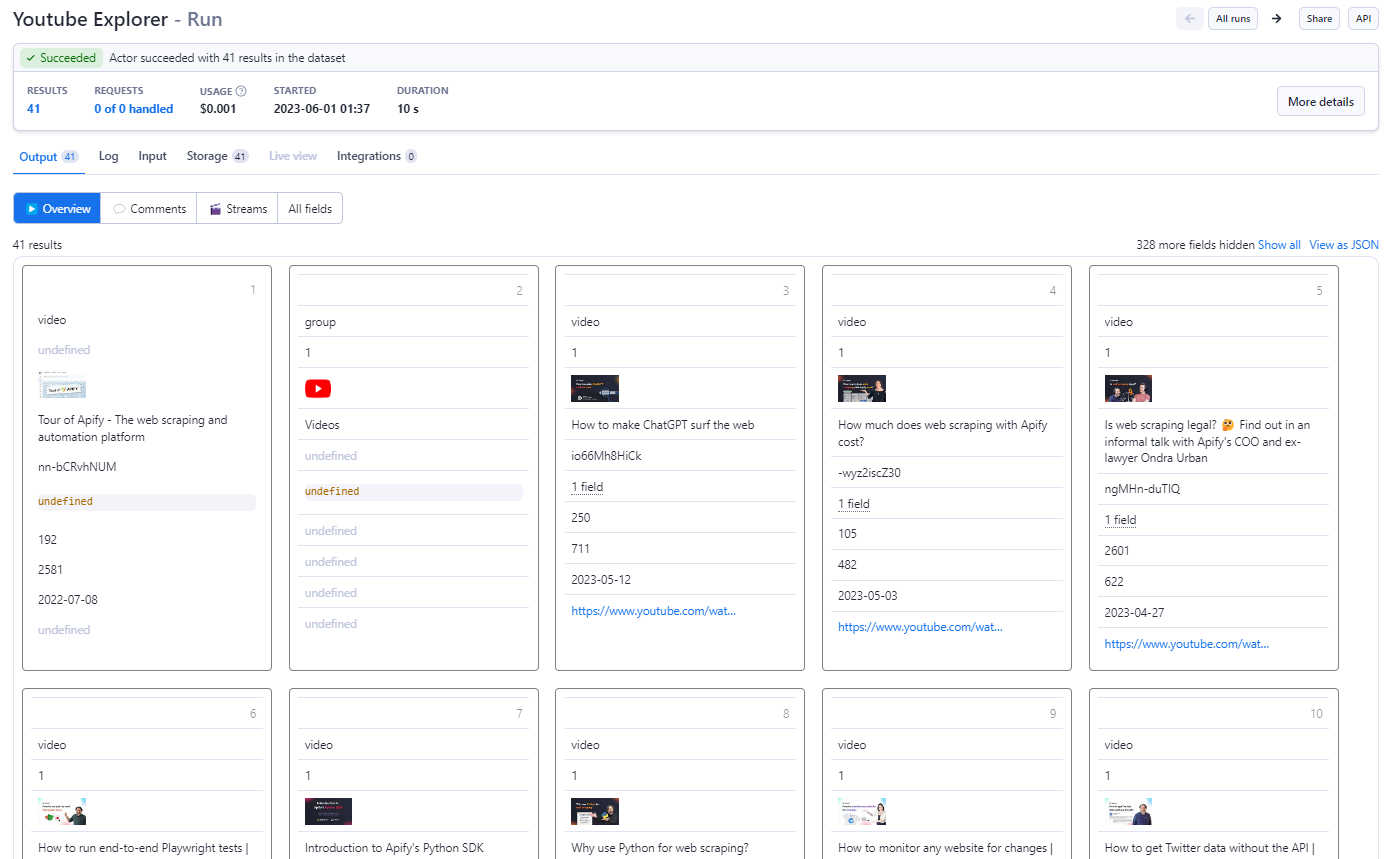Viewport: 1393px width, 859px height.
Task: Open the Input tab
Action: 153,156
